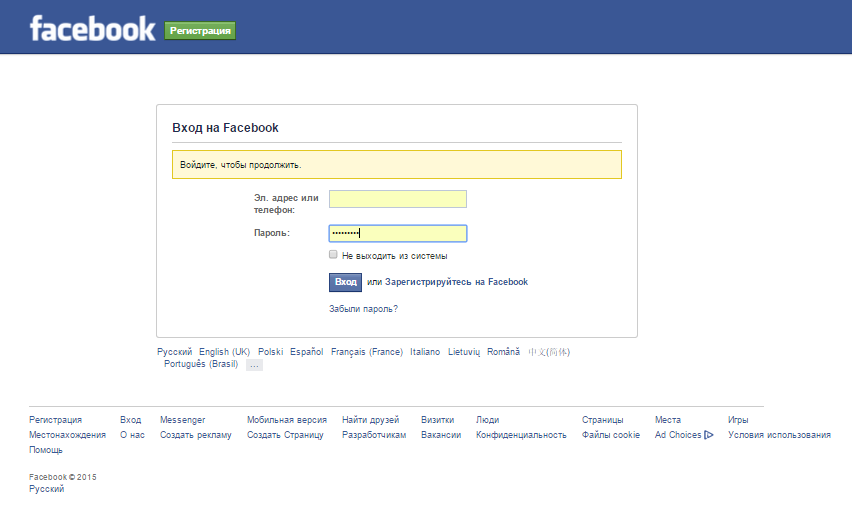Go to Найти друзей footer link
Screen dimensions: 852x507
coord(371,420)
